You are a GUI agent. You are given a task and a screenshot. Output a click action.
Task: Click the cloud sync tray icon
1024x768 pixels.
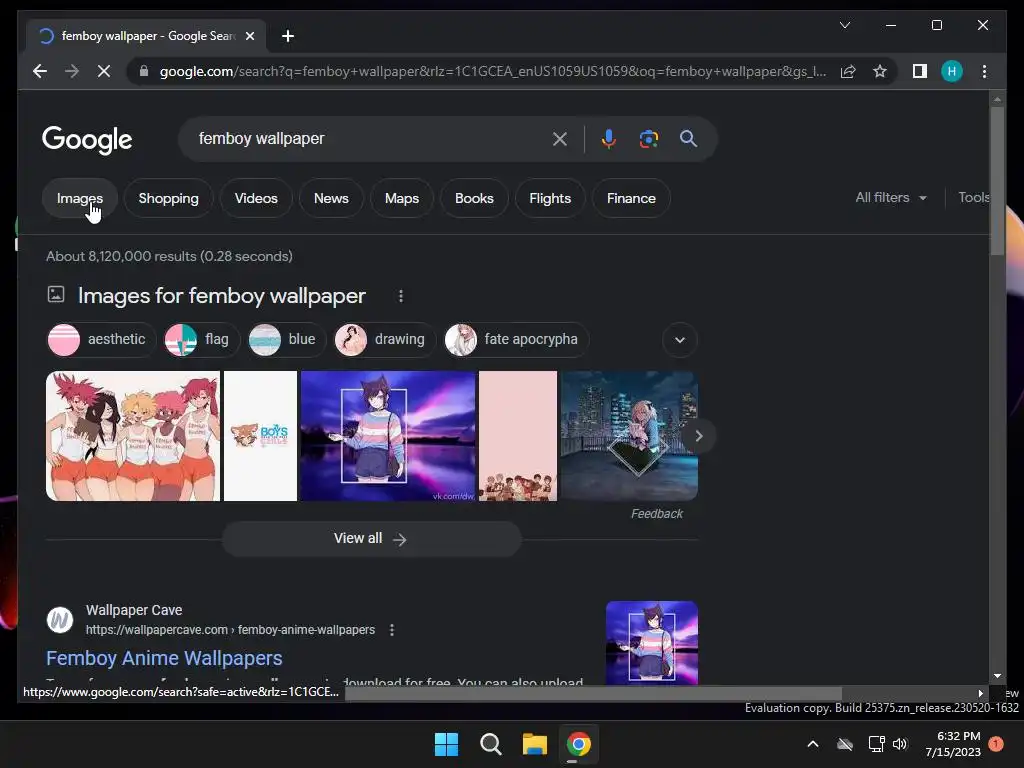coord(845,744)
